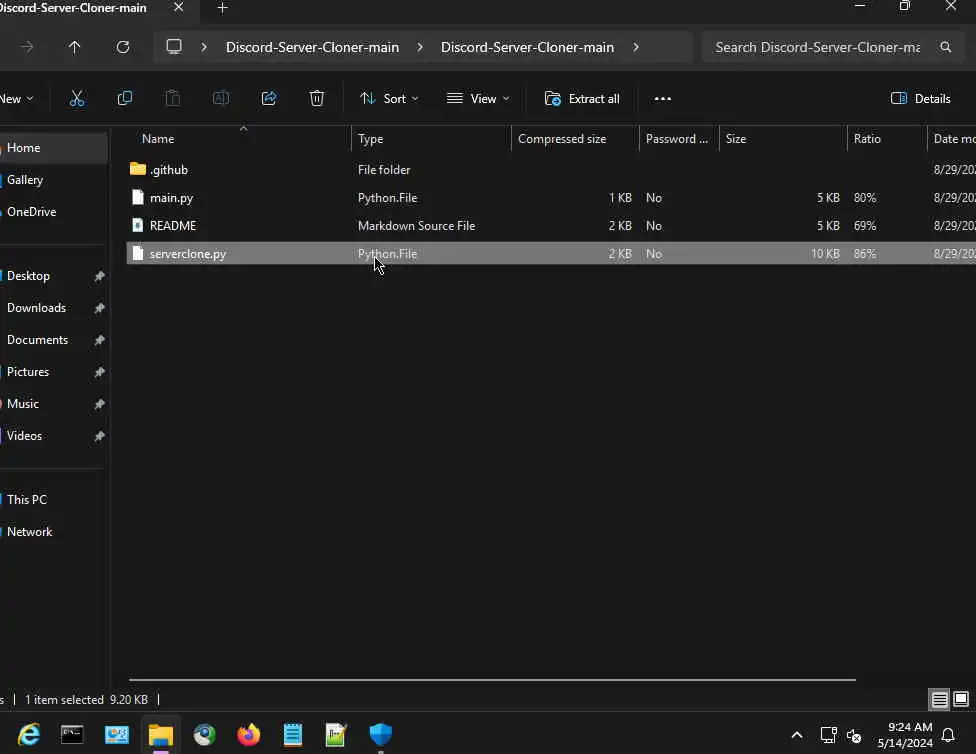Viewport: 976px width, 754px height.
Task: Open the See more three-dots menu
Action: (x=663, y=98)
